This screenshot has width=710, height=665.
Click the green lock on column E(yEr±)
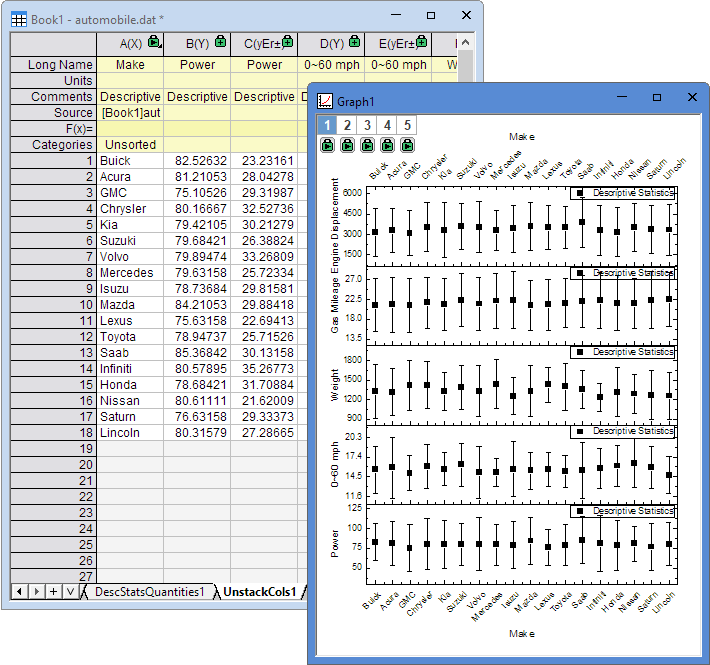(422, 42)
